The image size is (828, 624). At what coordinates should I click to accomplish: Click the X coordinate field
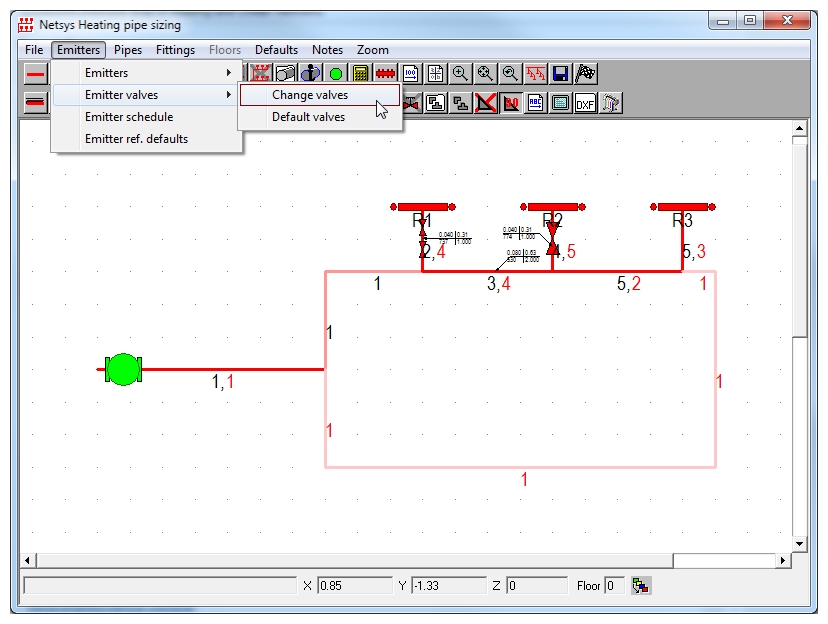(355, 586)
